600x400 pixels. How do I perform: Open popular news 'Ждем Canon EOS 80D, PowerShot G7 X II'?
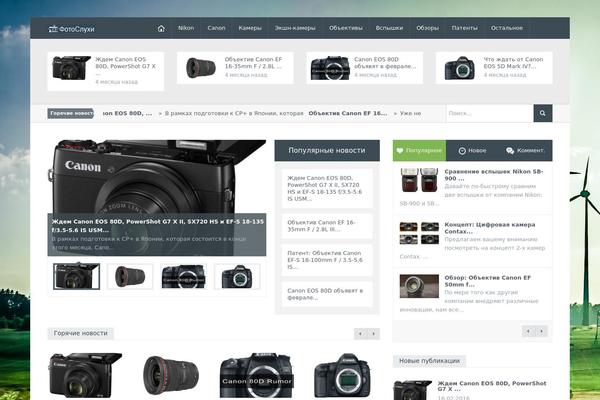tap(327, 188)
